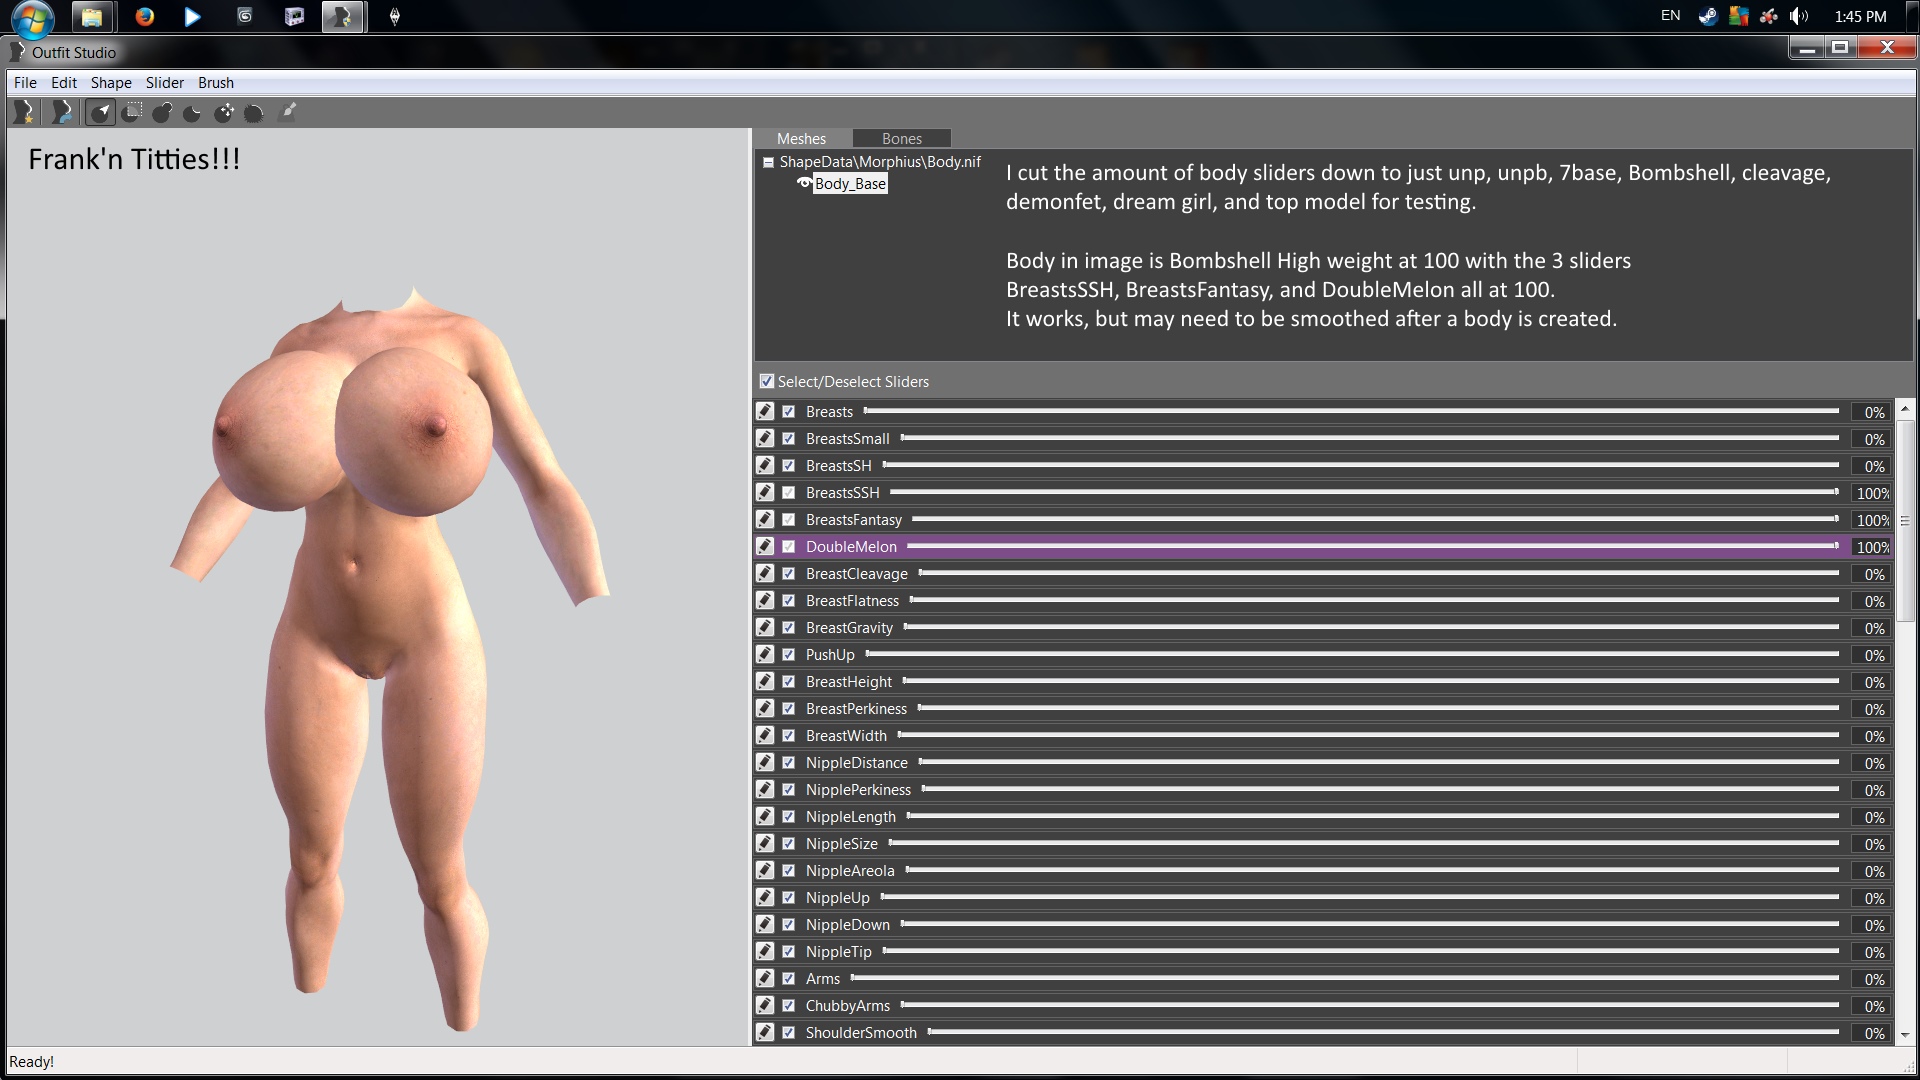
Task: Click the Weight paint brush icon
Action: point(288,112)
